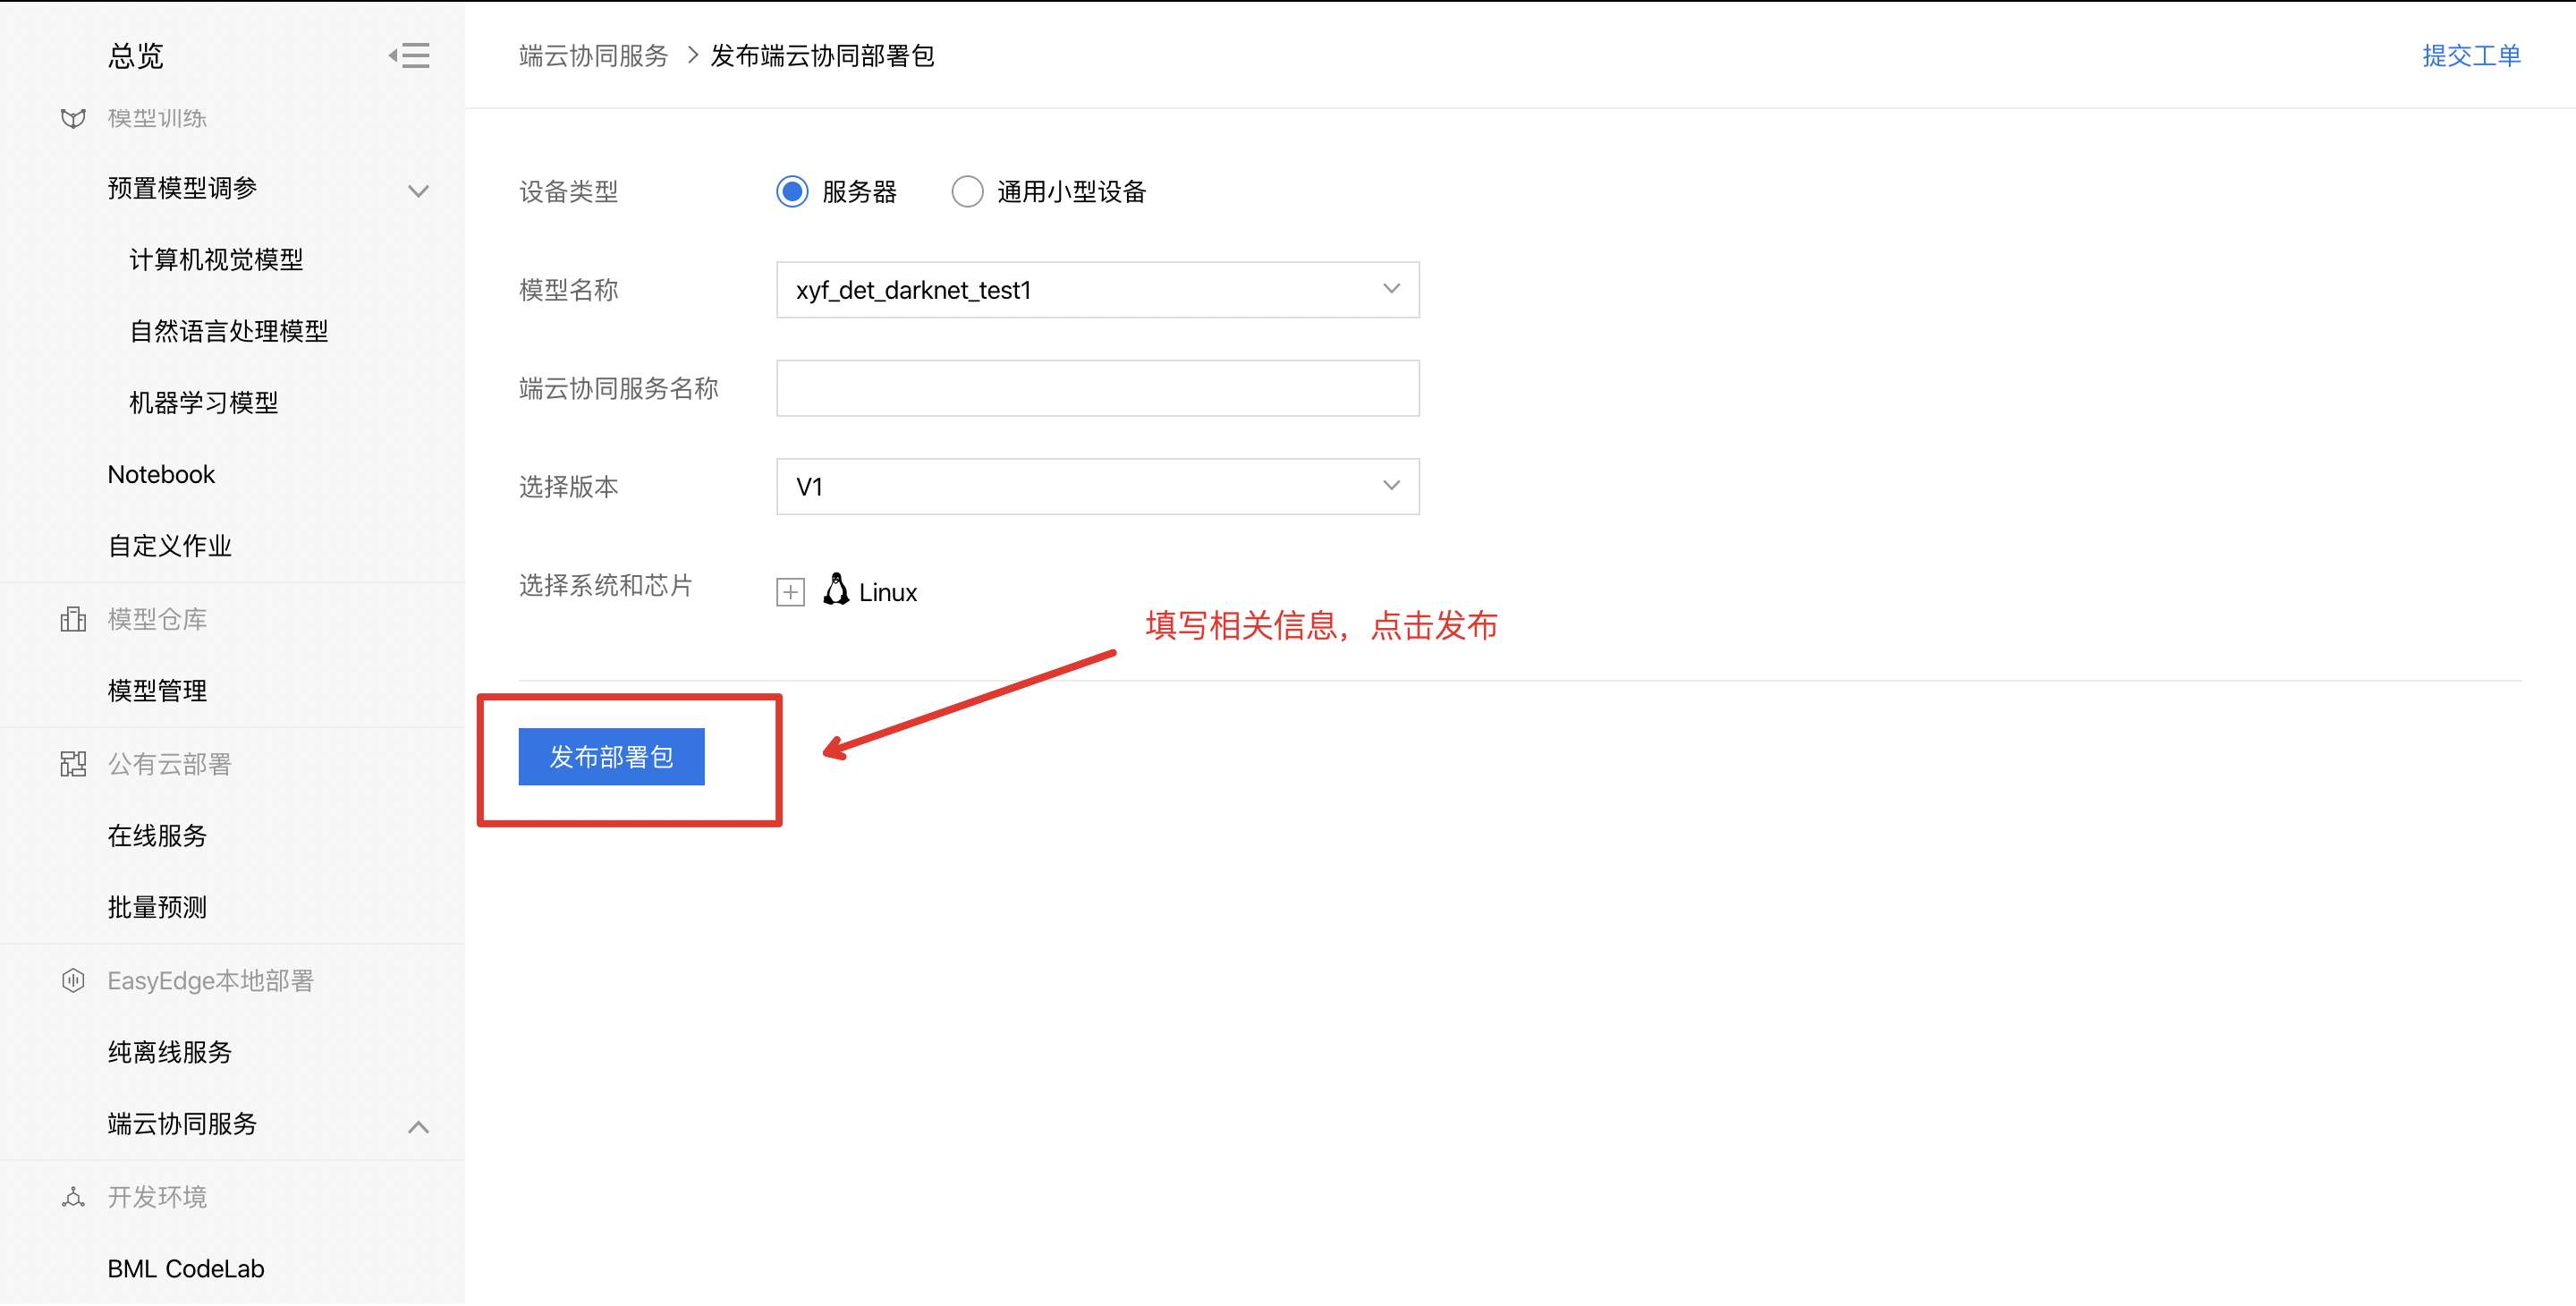
Task: Open 总览 in the sidebar
Action: [136, 56]
